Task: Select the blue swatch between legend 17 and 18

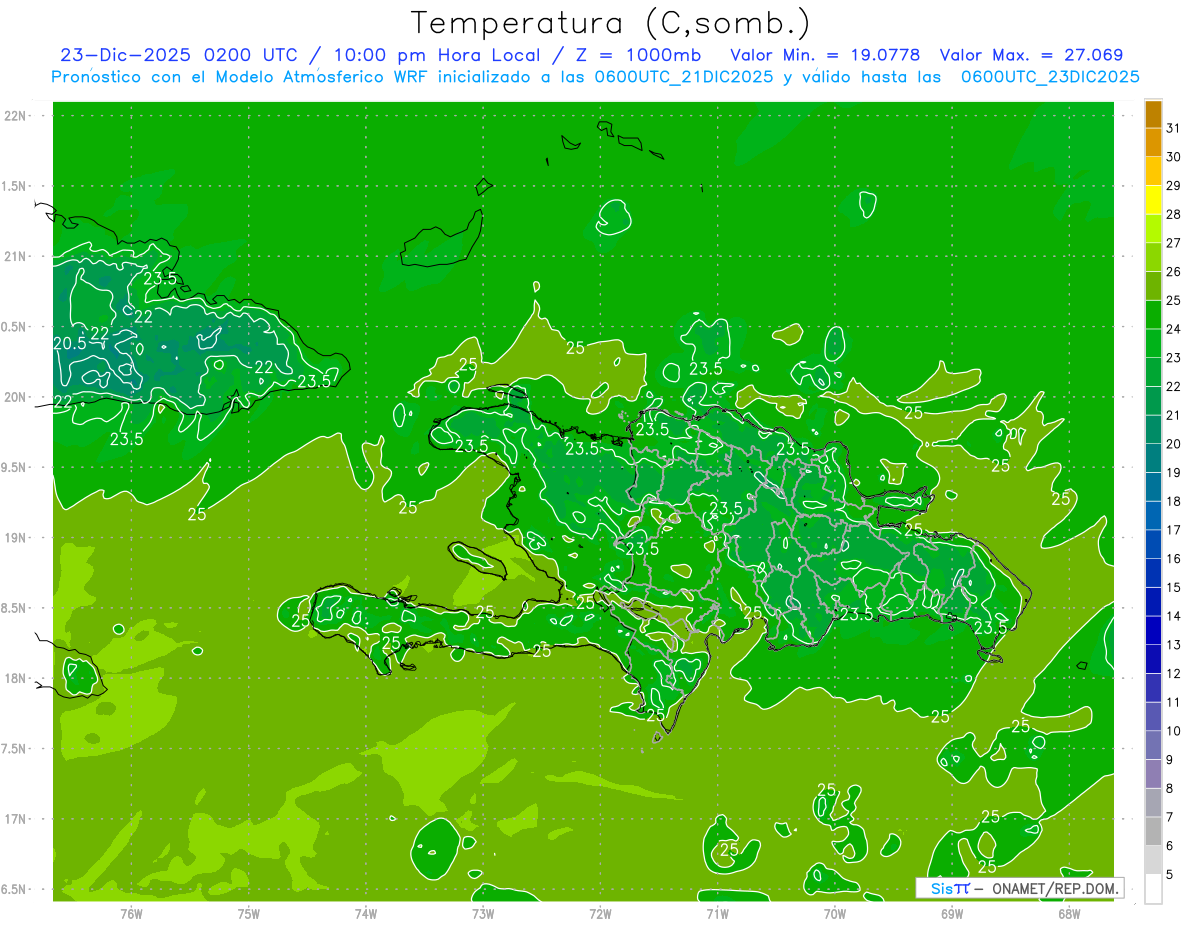Action: pos(1153,515)
